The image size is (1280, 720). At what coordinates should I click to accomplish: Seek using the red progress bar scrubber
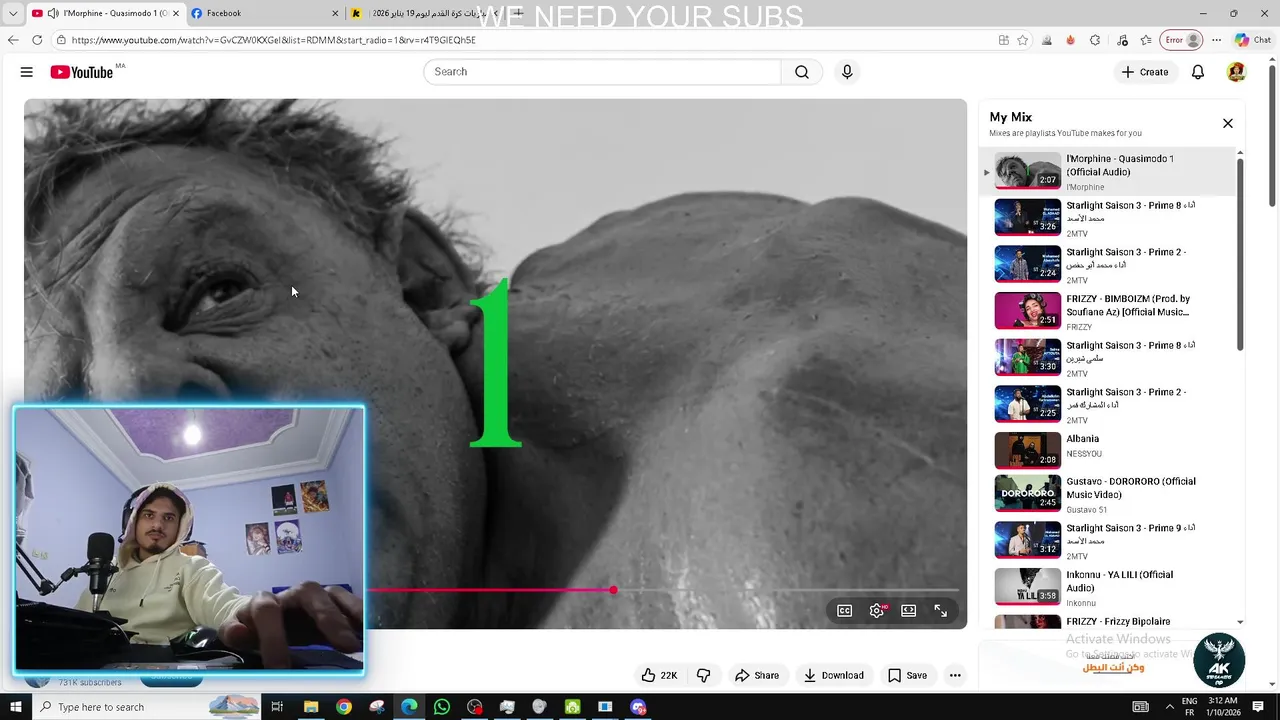[x=613, y=590]
